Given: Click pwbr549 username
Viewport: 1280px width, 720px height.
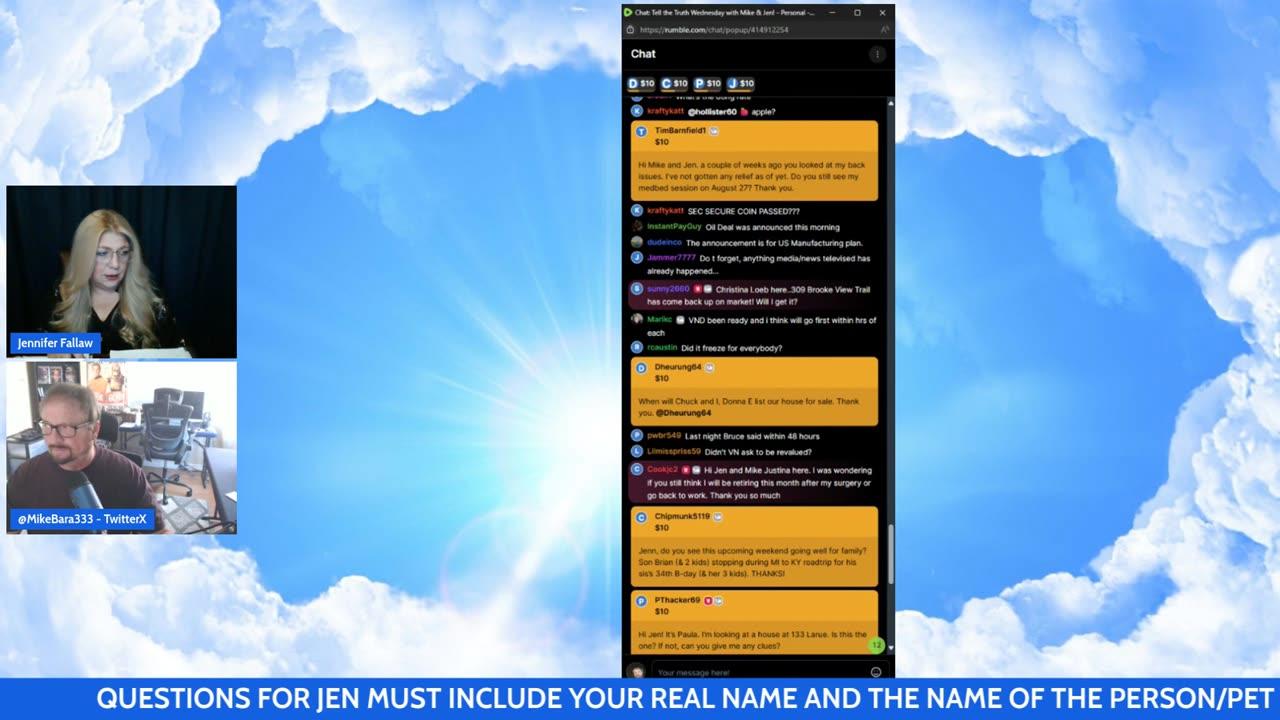Looking at the screenshot, I should [664, 436].
